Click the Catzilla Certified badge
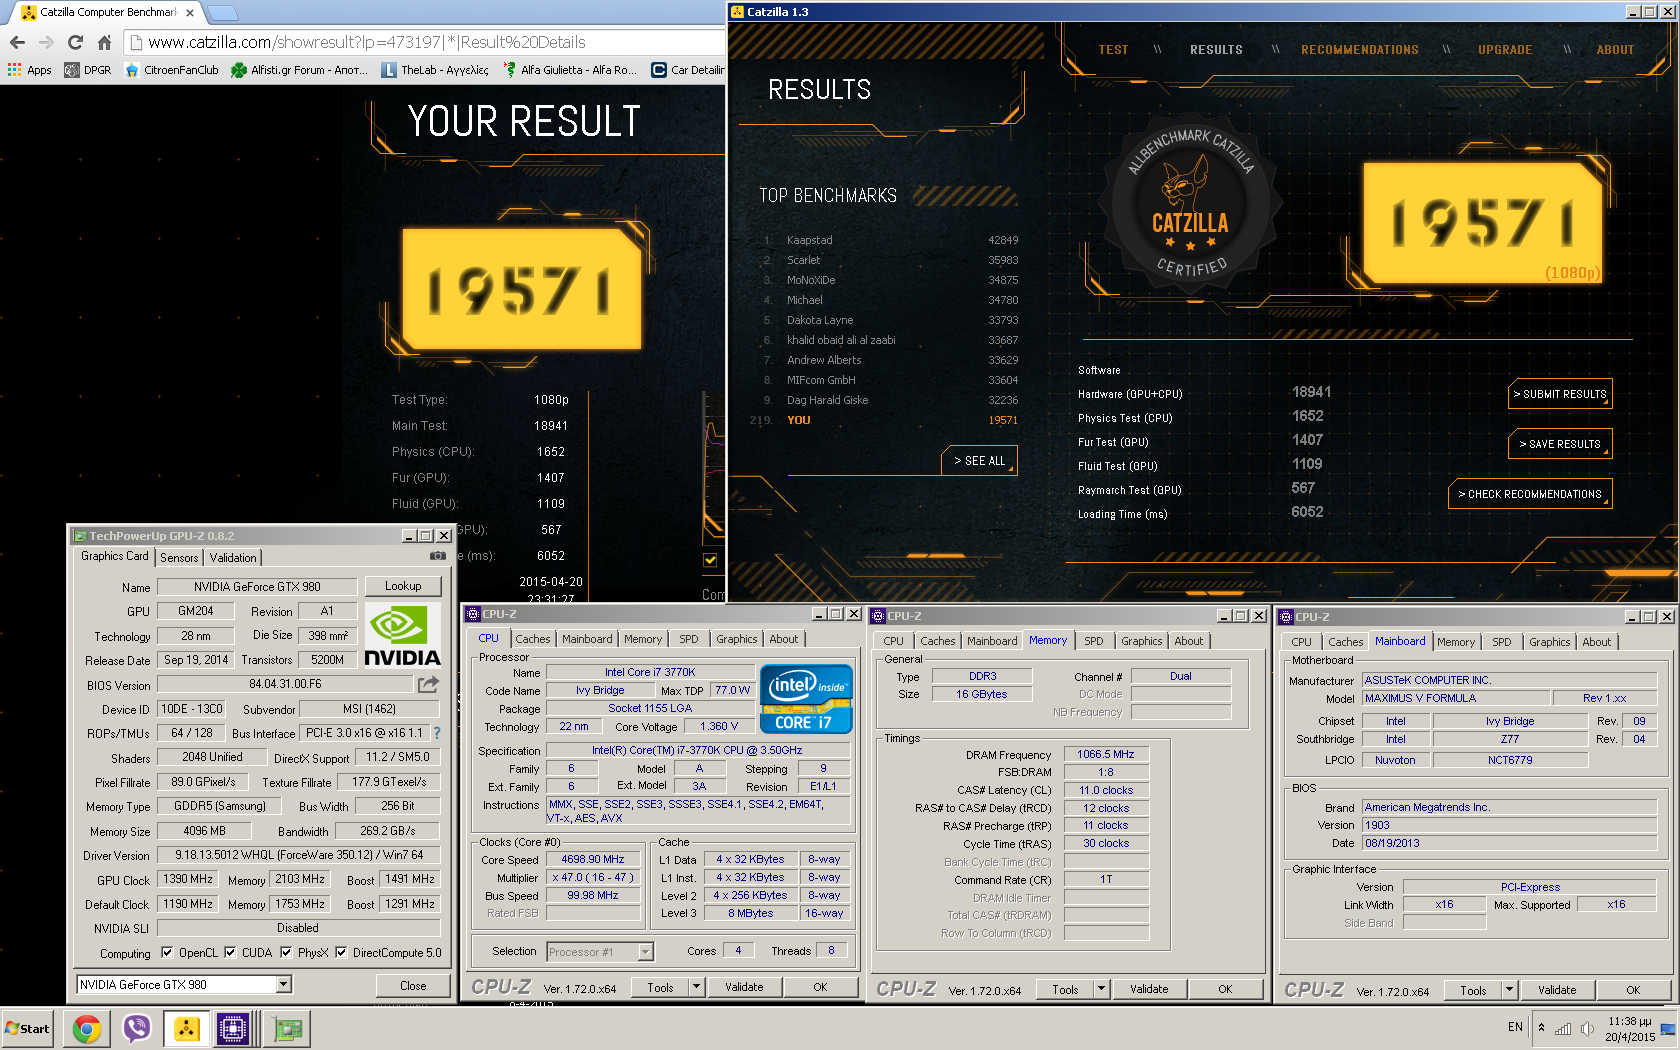This screenshot has height=1050, width=1680. (1190, 207)
